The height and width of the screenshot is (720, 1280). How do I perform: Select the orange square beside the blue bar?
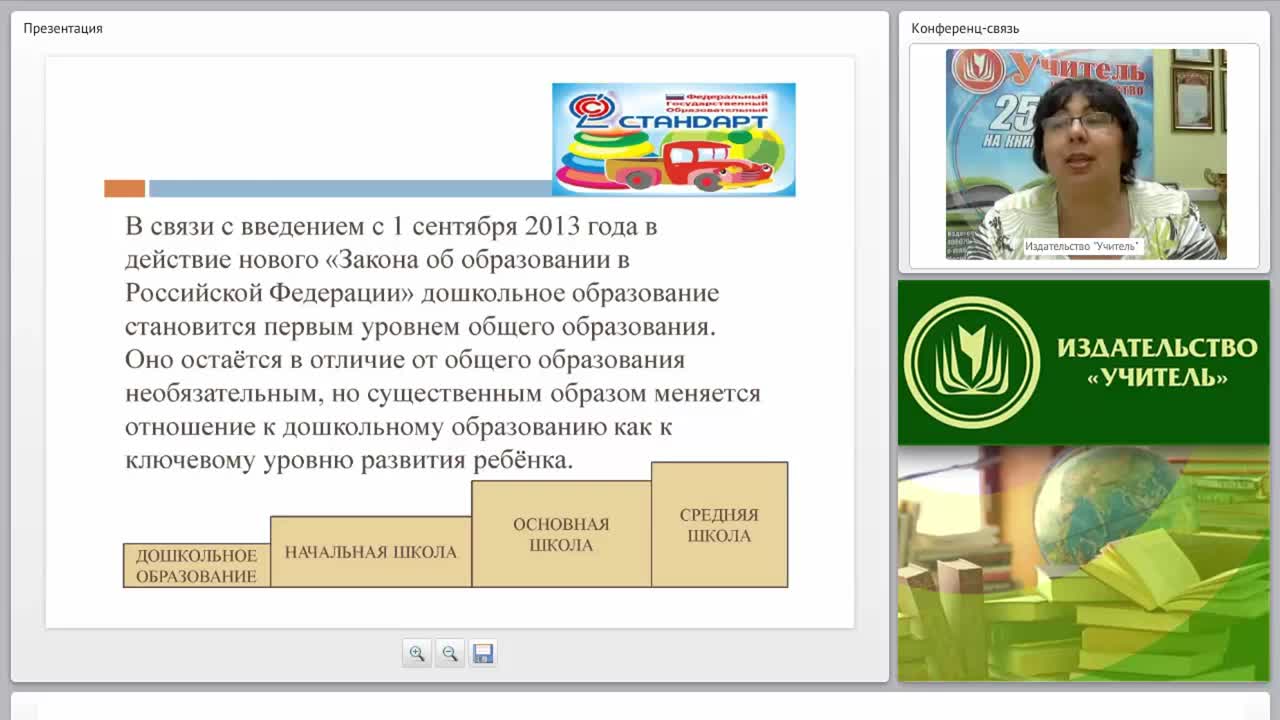[x=125, y=188]
